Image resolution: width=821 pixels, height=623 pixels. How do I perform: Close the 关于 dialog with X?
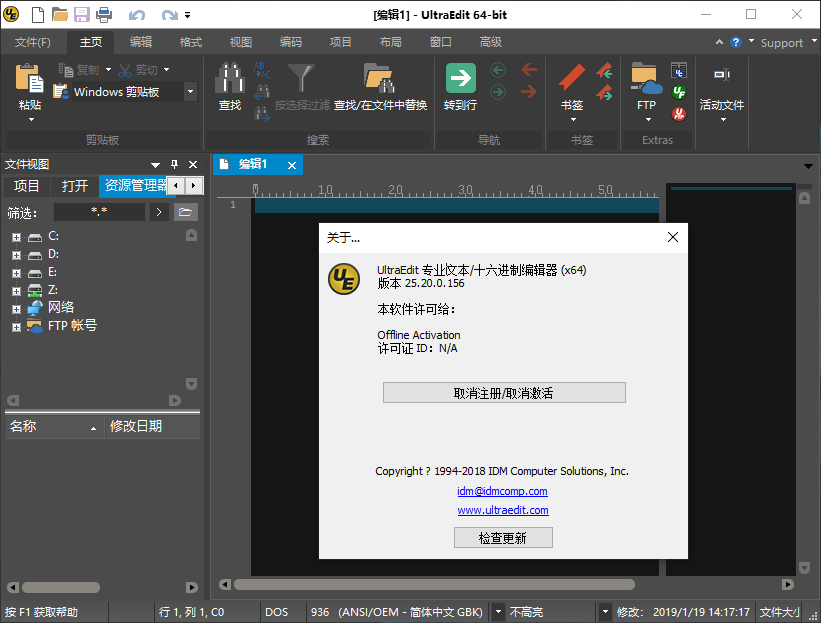[673, 237]
